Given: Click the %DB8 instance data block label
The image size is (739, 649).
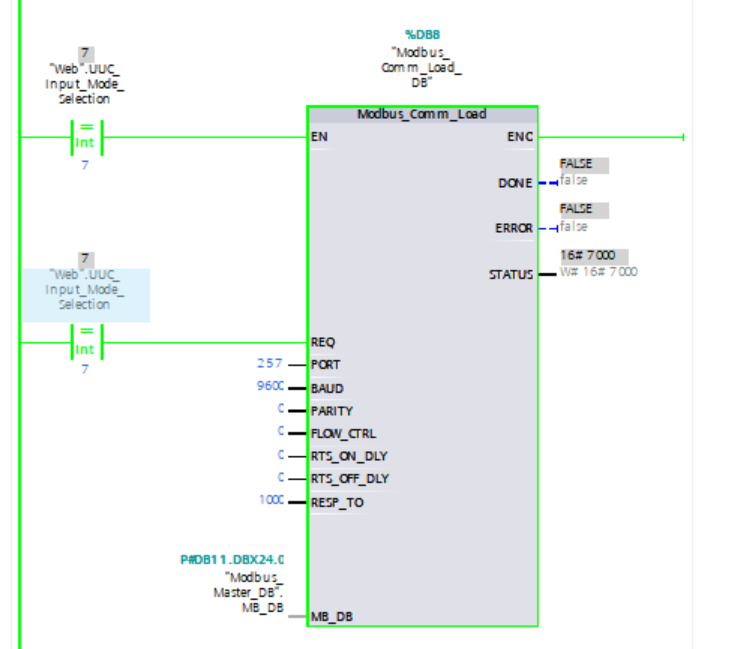Looking at the screenshot, I should [422, 35].
